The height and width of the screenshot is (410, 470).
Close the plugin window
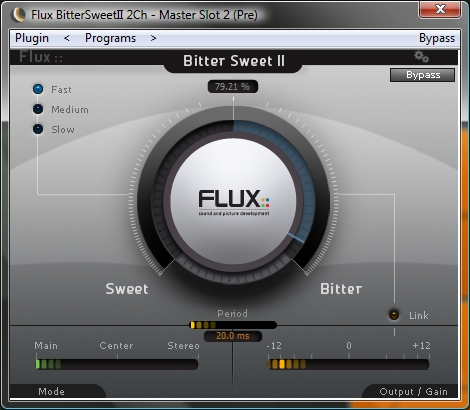click(x=440, y=9)
